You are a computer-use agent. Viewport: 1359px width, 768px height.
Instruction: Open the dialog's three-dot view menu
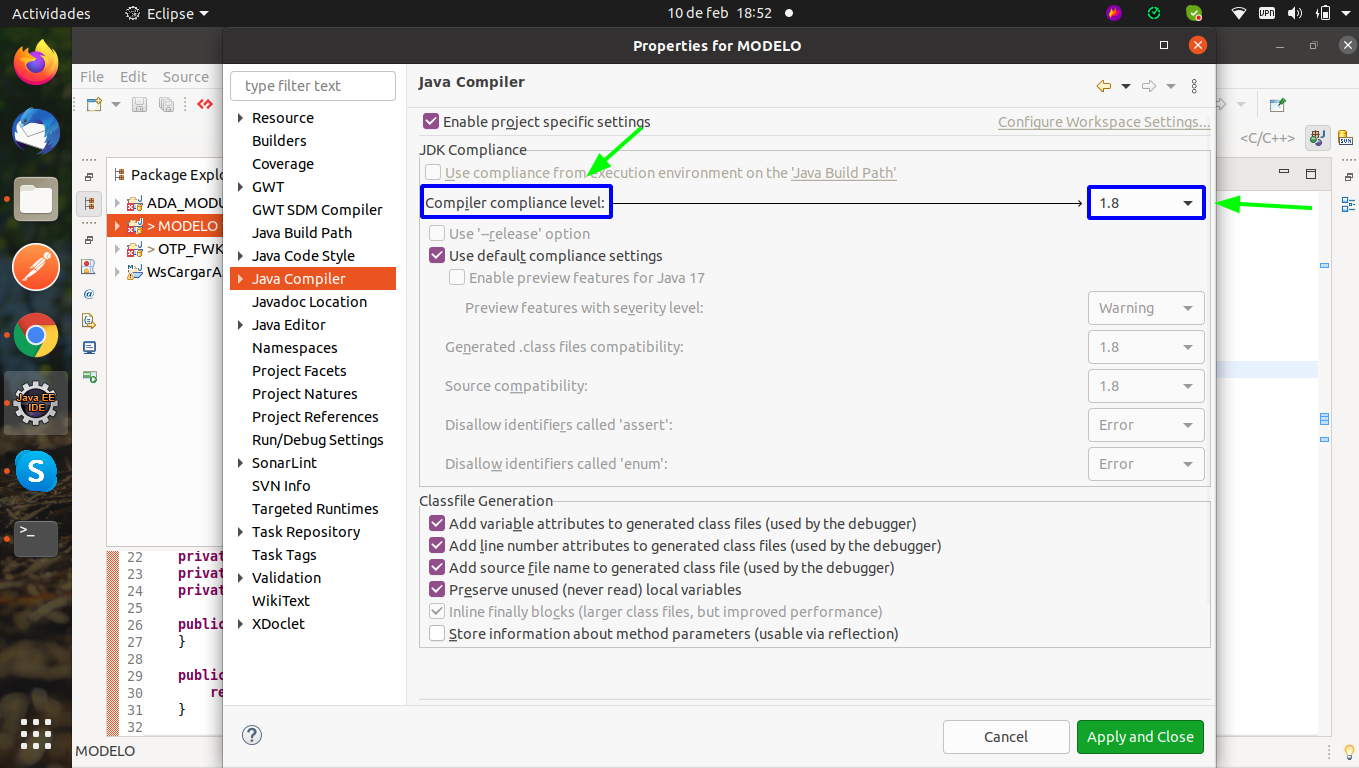[1194, 86]
